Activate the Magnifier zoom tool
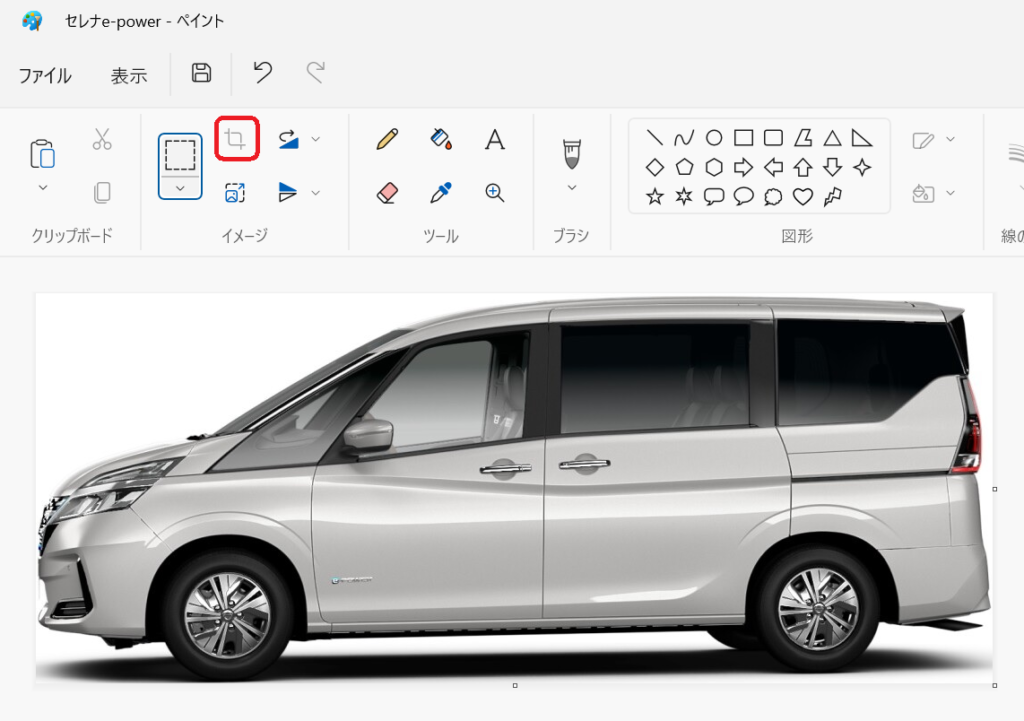 494,193
